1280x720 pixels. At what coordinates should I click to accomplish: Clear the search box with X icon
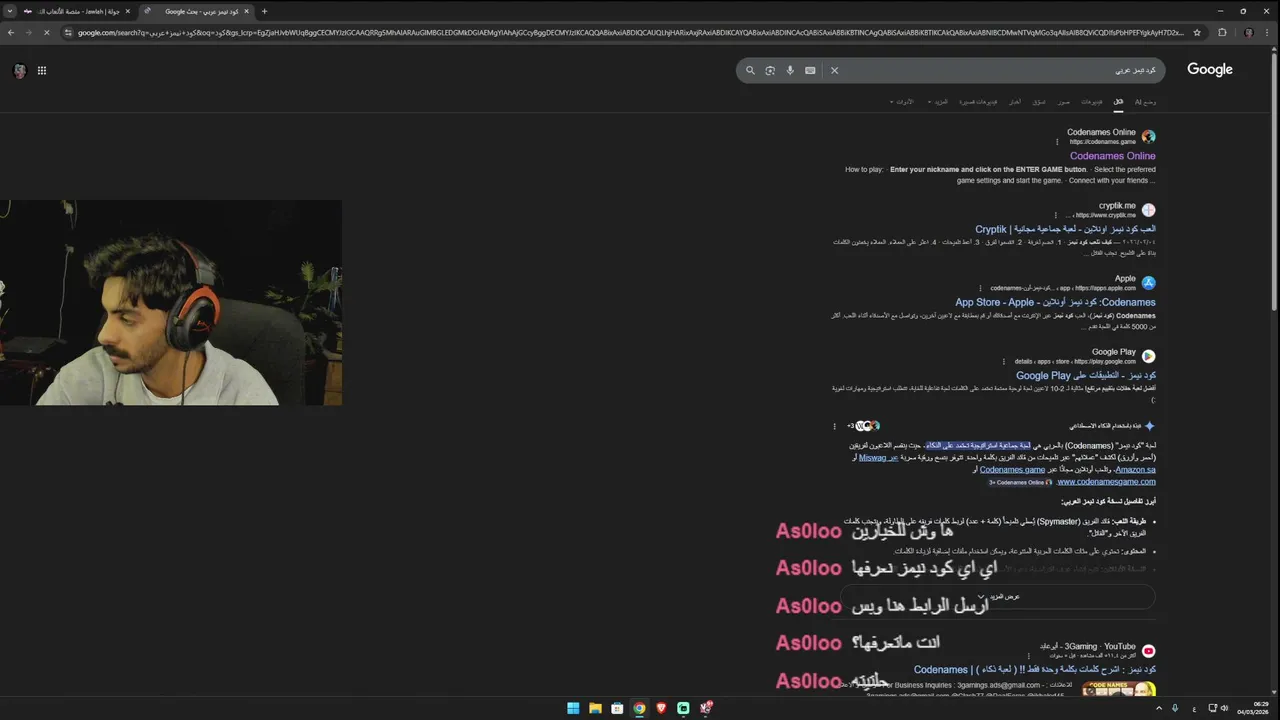click(x=834, y=70)
